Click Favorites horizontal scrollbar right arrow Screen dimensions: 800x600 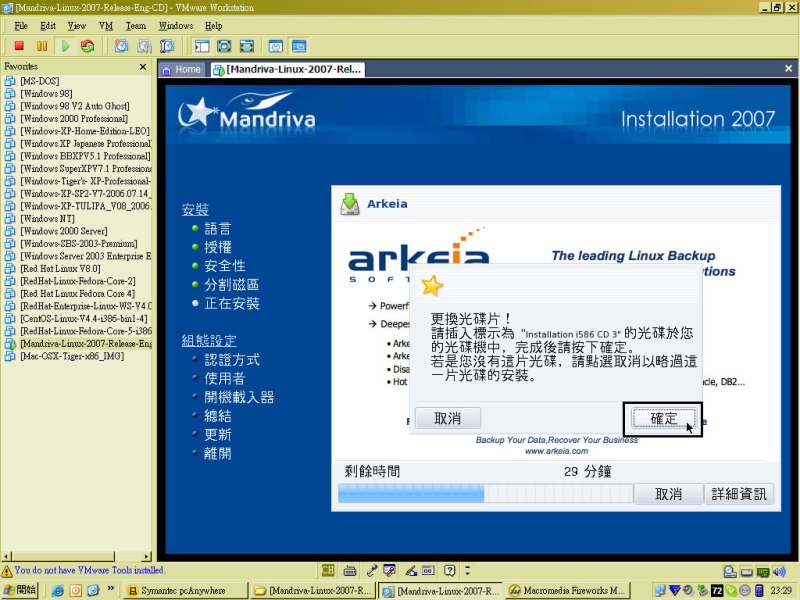click(x=147, y=557)
